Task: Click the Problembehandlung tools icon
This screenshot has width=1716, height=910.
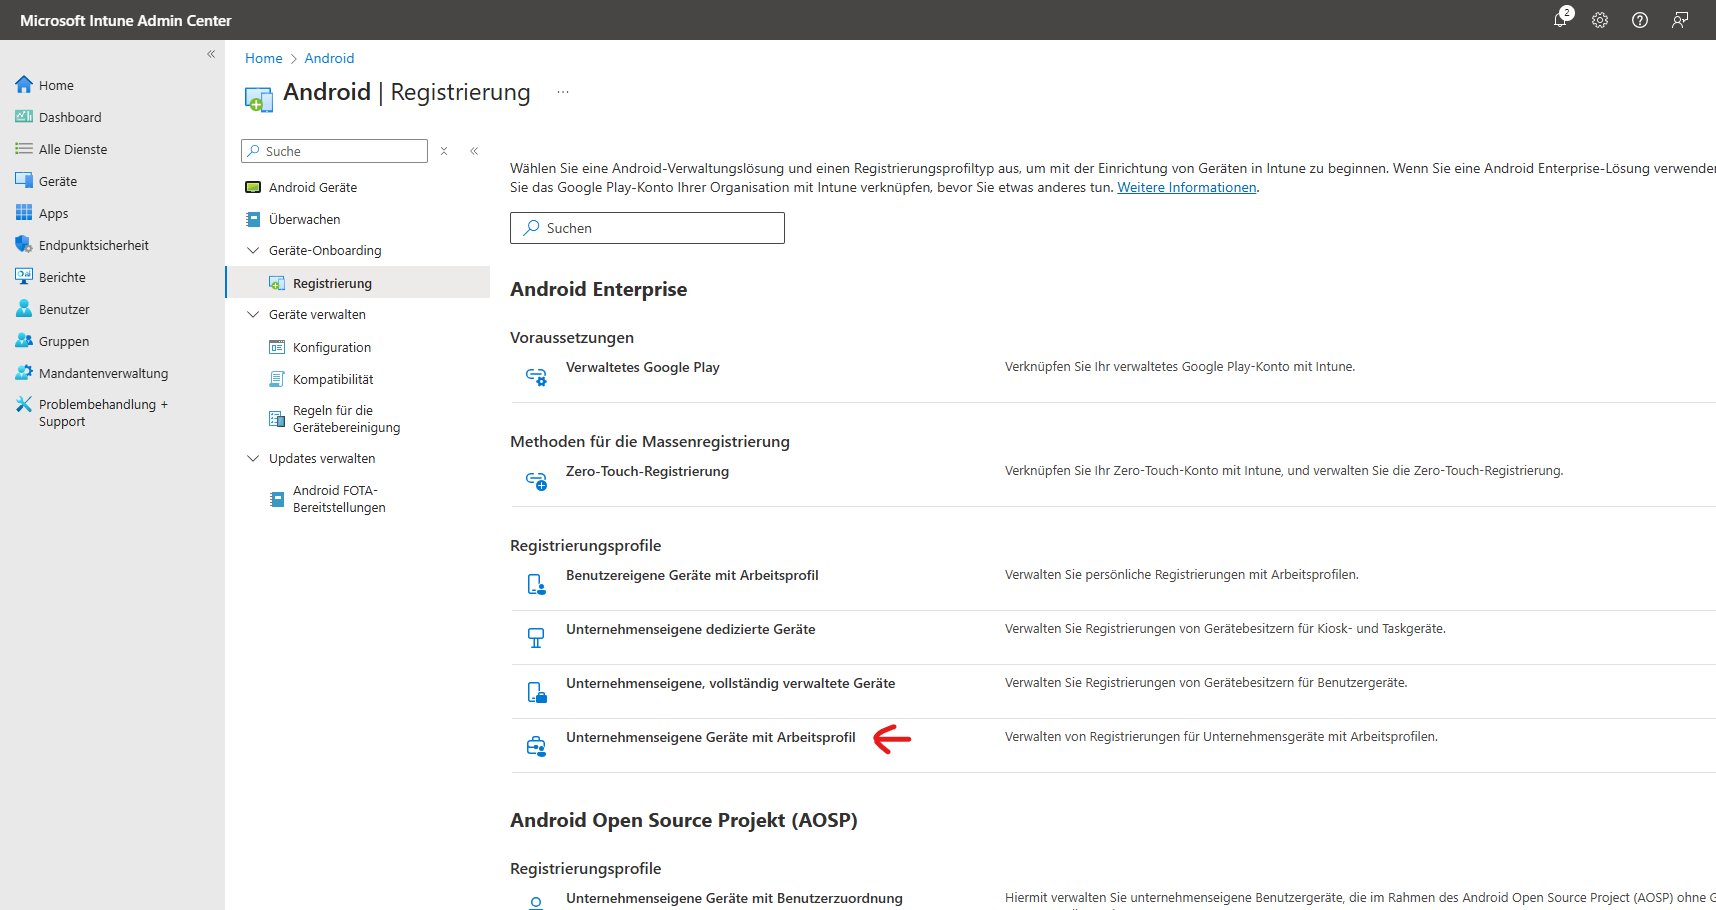Action: [x=24, y=404]
